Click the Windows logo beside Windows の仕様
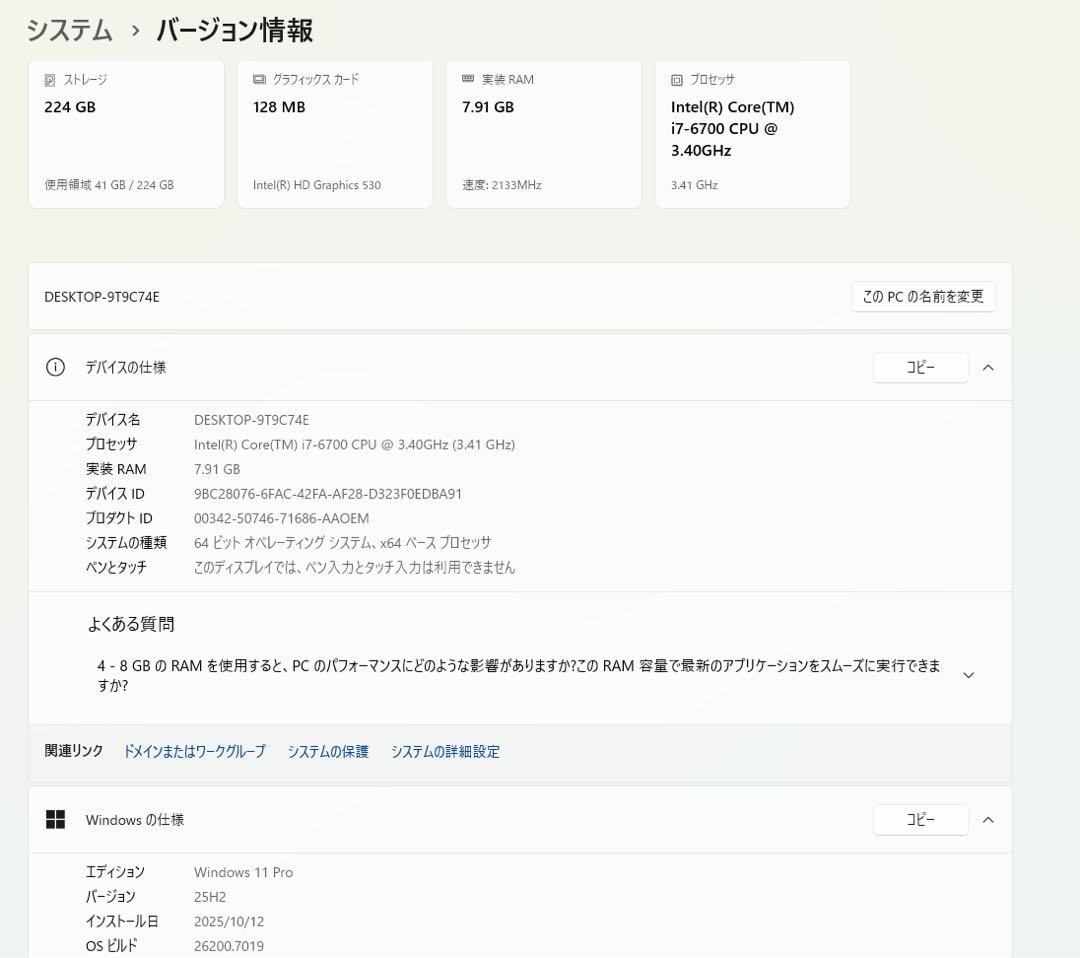 point(54,819)
